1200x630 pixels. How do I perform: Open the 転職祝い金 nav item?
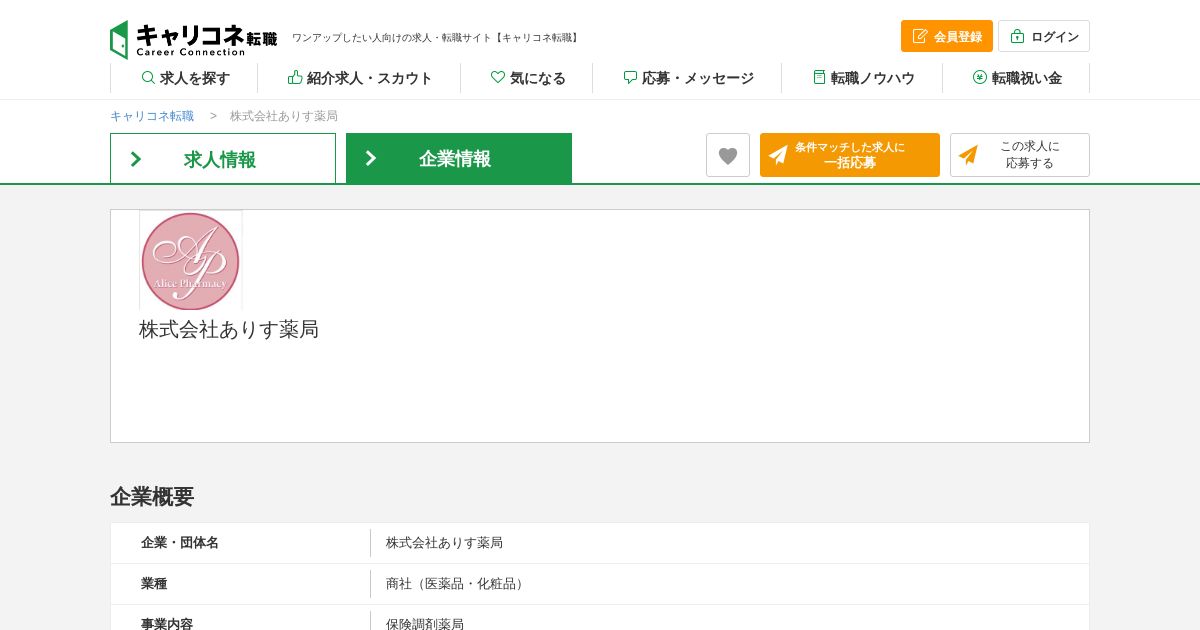pyautogui.click(x=1017, y=78)
